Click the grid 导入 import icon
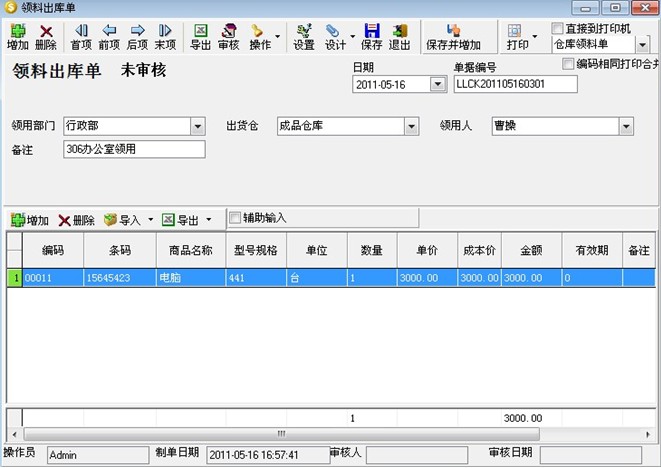This screenshot has height=468, width=661. point(122,220)
